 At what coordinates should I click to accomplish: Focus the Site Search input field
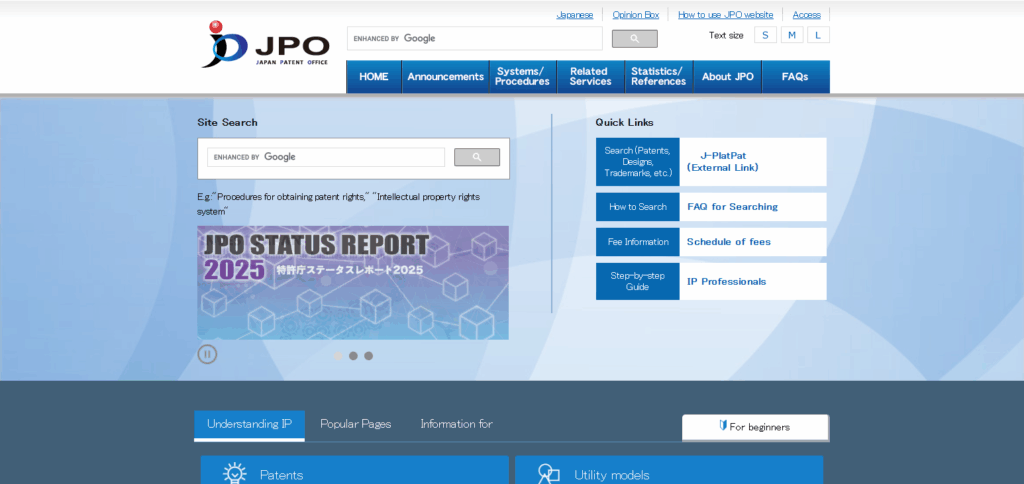[326, 157]
